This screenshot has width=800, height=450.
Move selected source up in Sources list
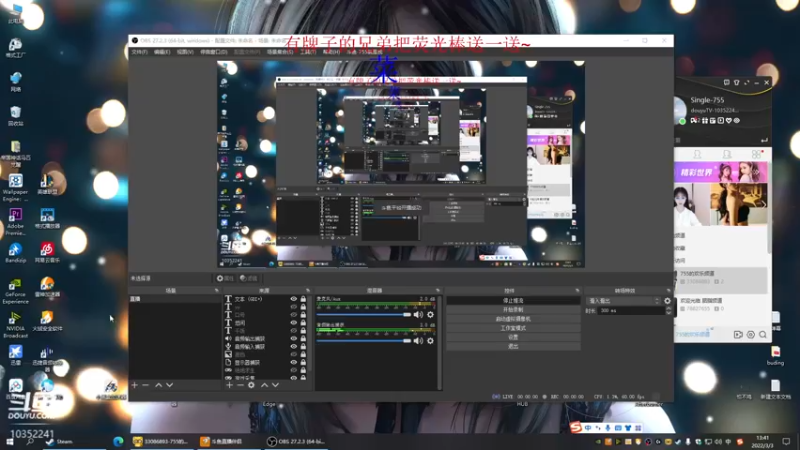click(x=264, y=385)
